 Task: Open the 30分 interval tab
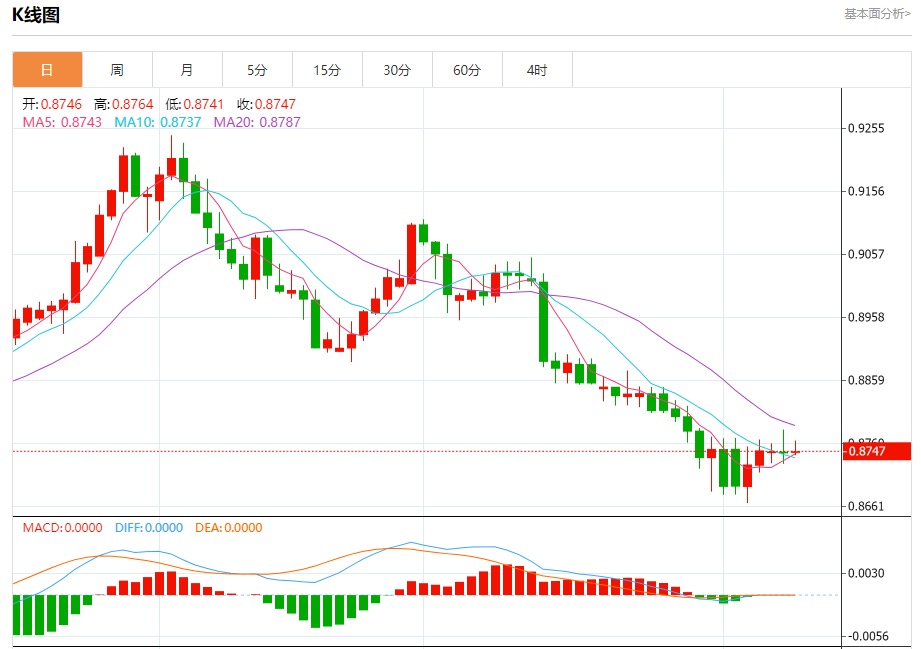coord(397,70)
